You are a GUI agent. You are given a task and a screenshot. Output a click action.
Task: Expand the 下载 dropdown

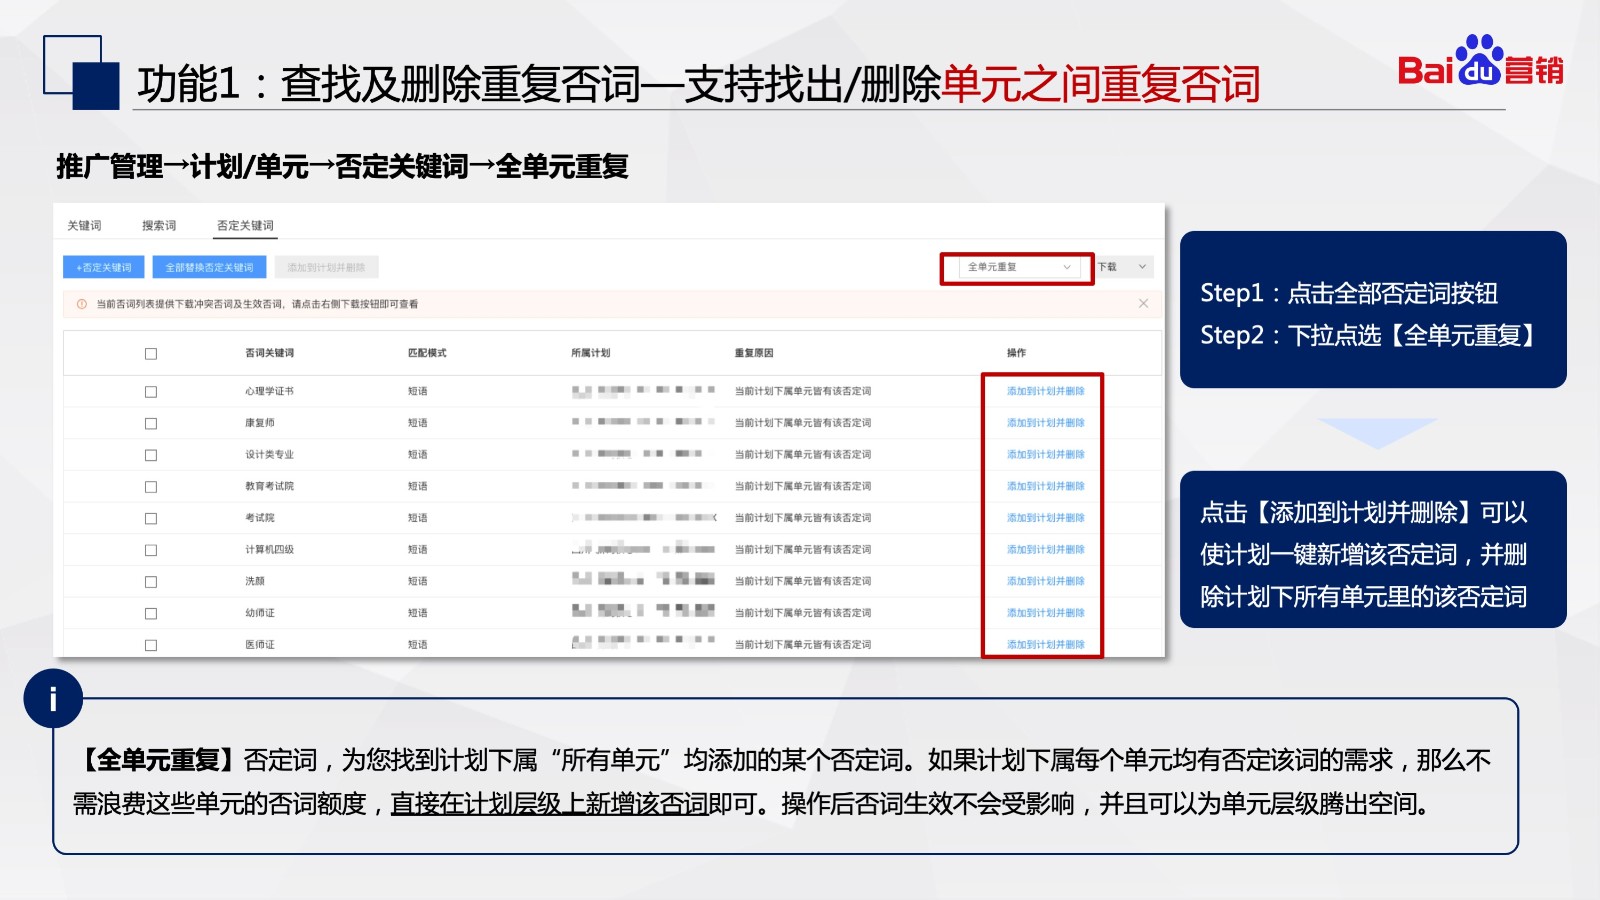1124,267
